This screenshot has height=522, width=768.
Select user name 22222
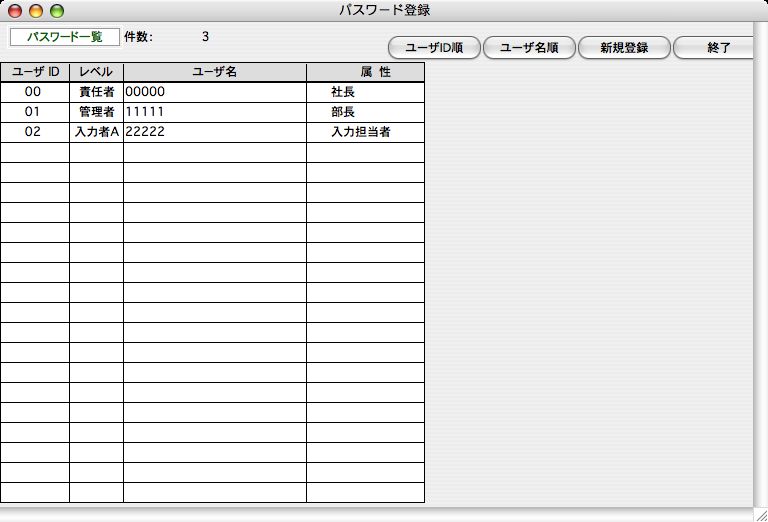tap(214, 132)
